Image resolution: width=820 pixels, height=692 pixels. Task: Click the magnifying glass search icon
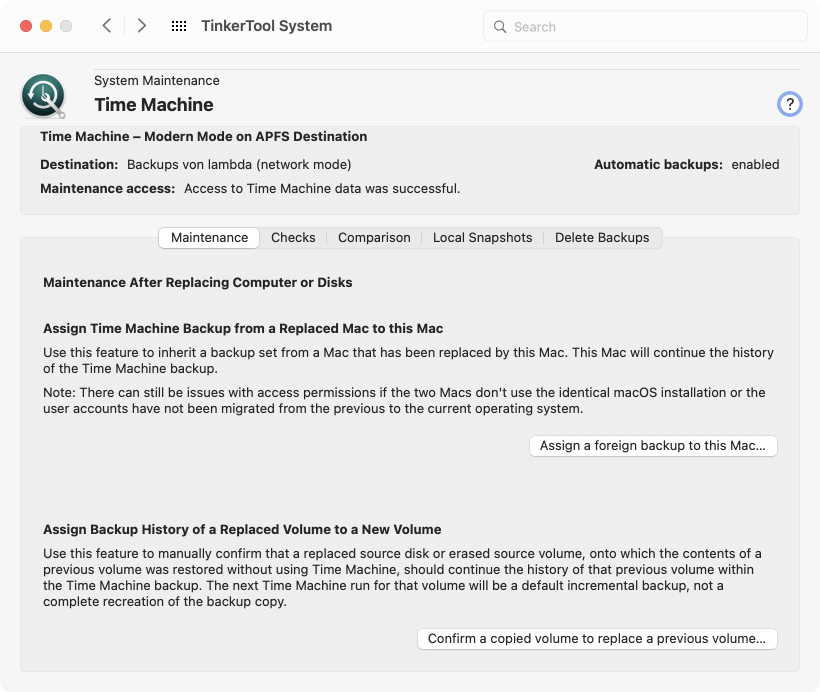500,27
